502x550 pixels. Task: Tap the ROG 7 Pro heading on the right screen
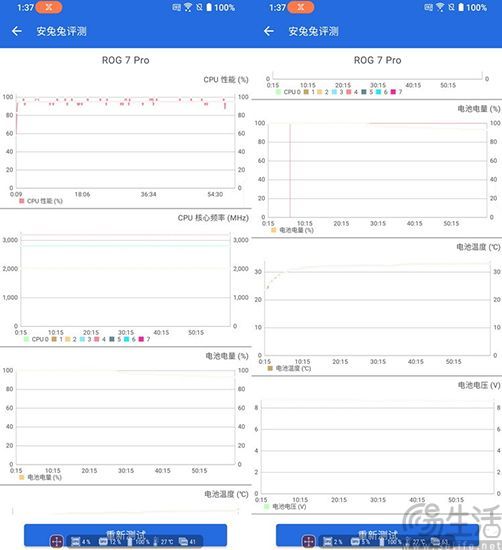(x=377, y=60)
